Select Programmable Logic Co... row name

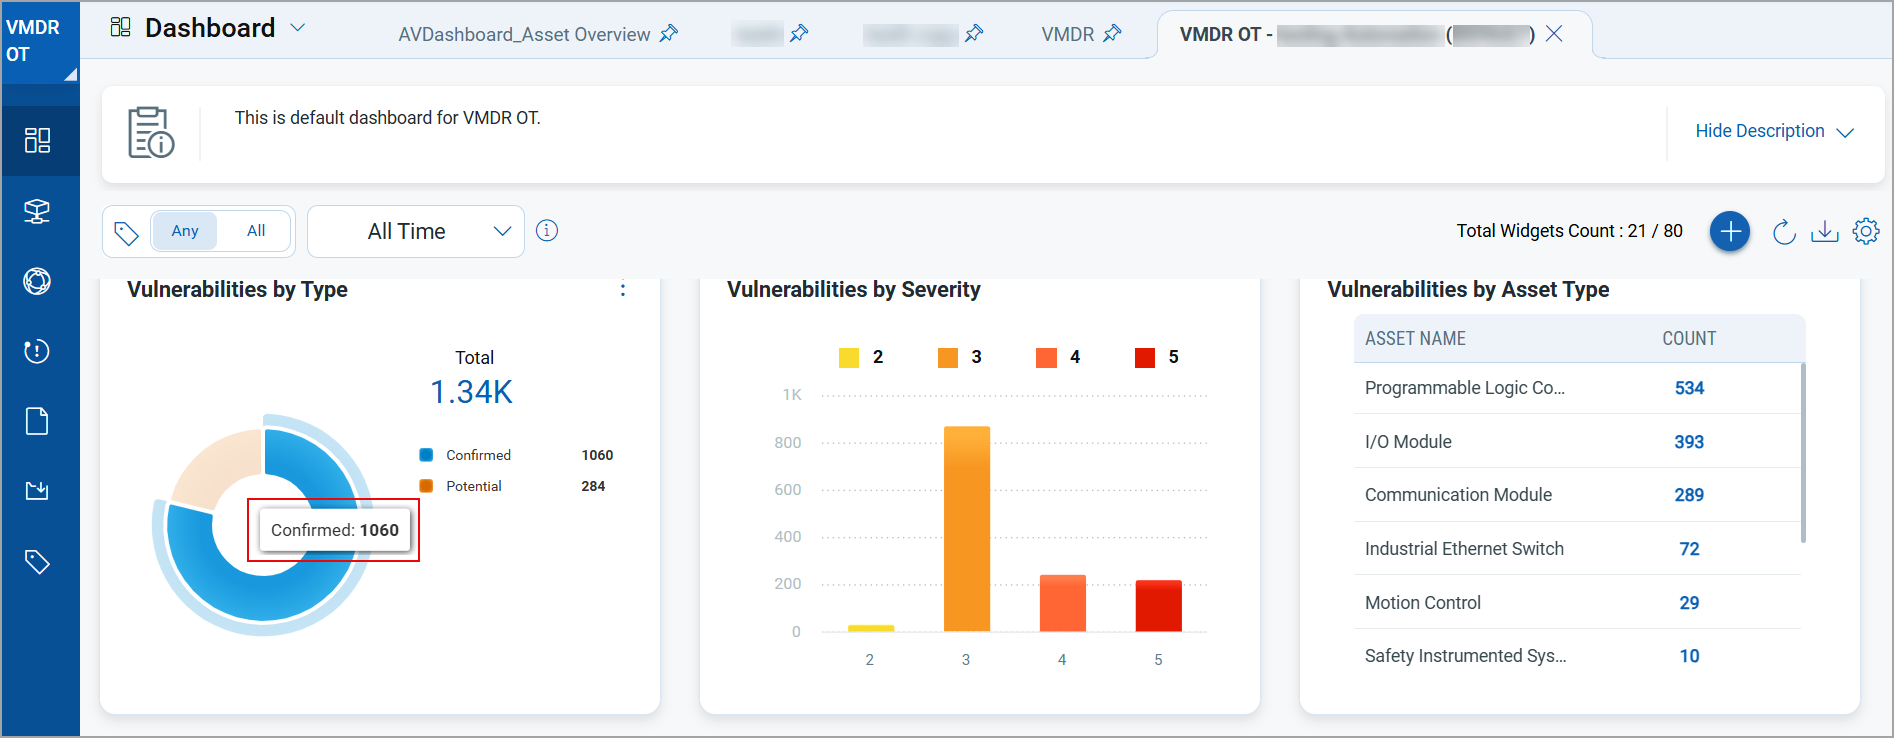[1465, 388]
